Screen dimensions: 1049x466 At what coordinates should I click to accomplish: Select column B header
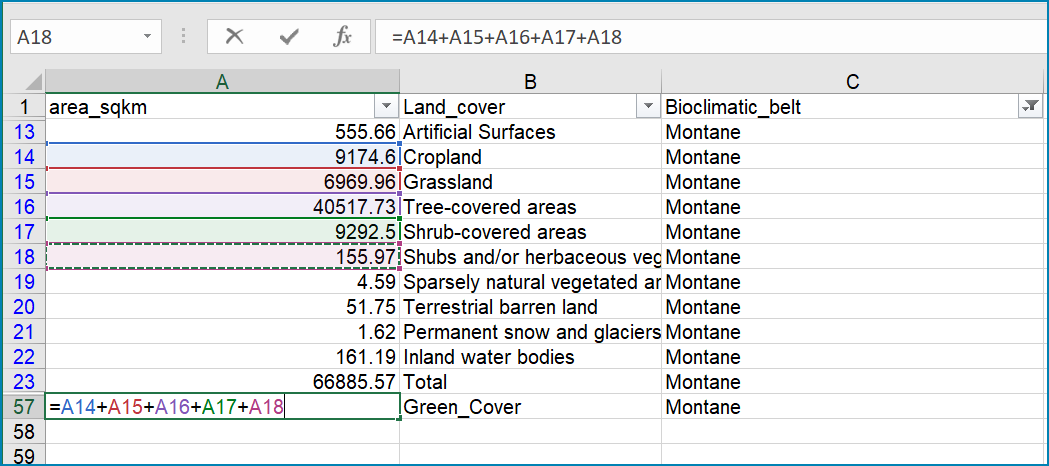(x=531, y=82)
